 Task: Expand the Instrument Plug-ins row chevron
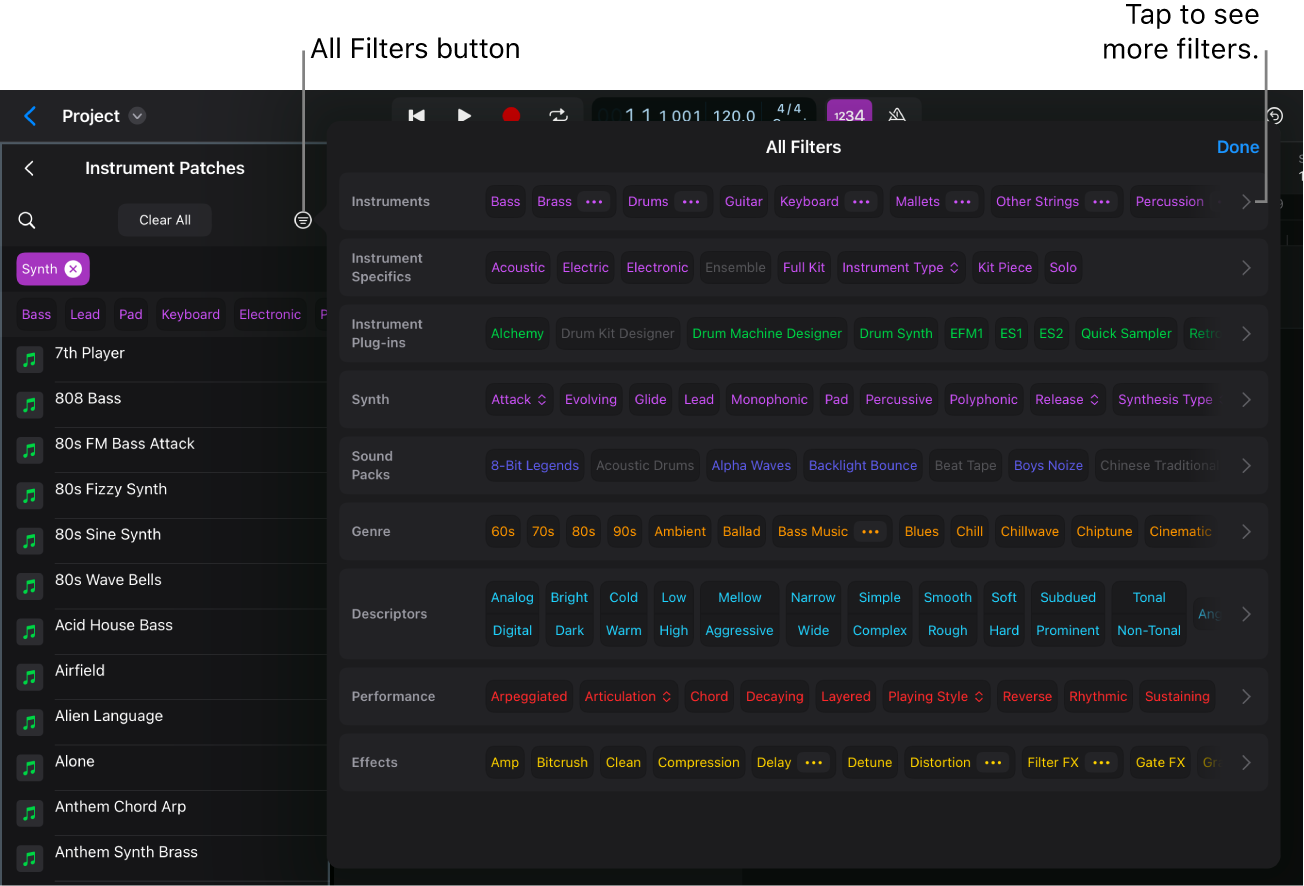(x=1246, y=334)
